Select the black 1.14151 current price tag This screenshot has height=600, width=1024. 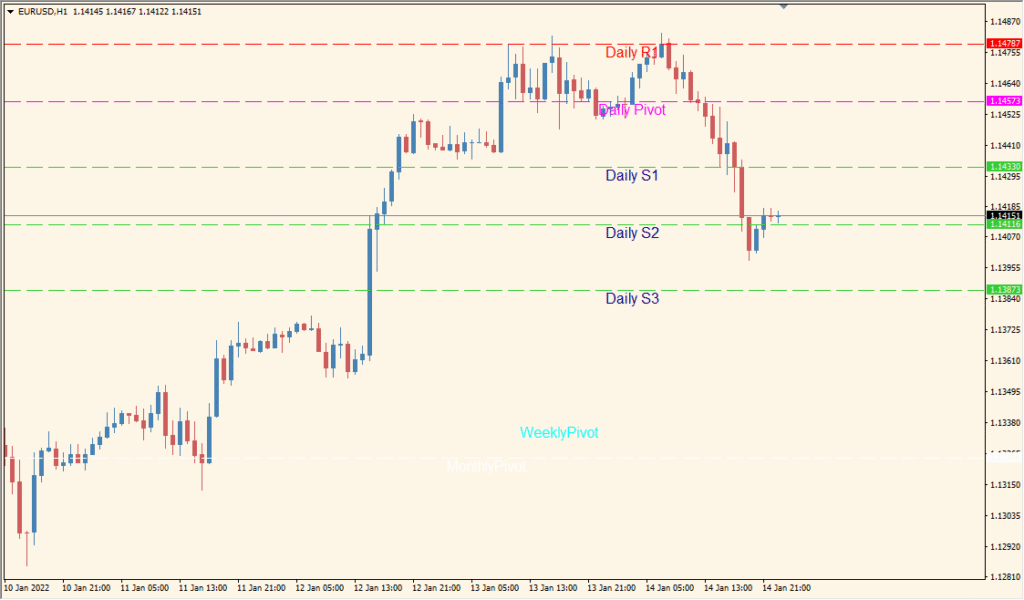(1004, 215)
